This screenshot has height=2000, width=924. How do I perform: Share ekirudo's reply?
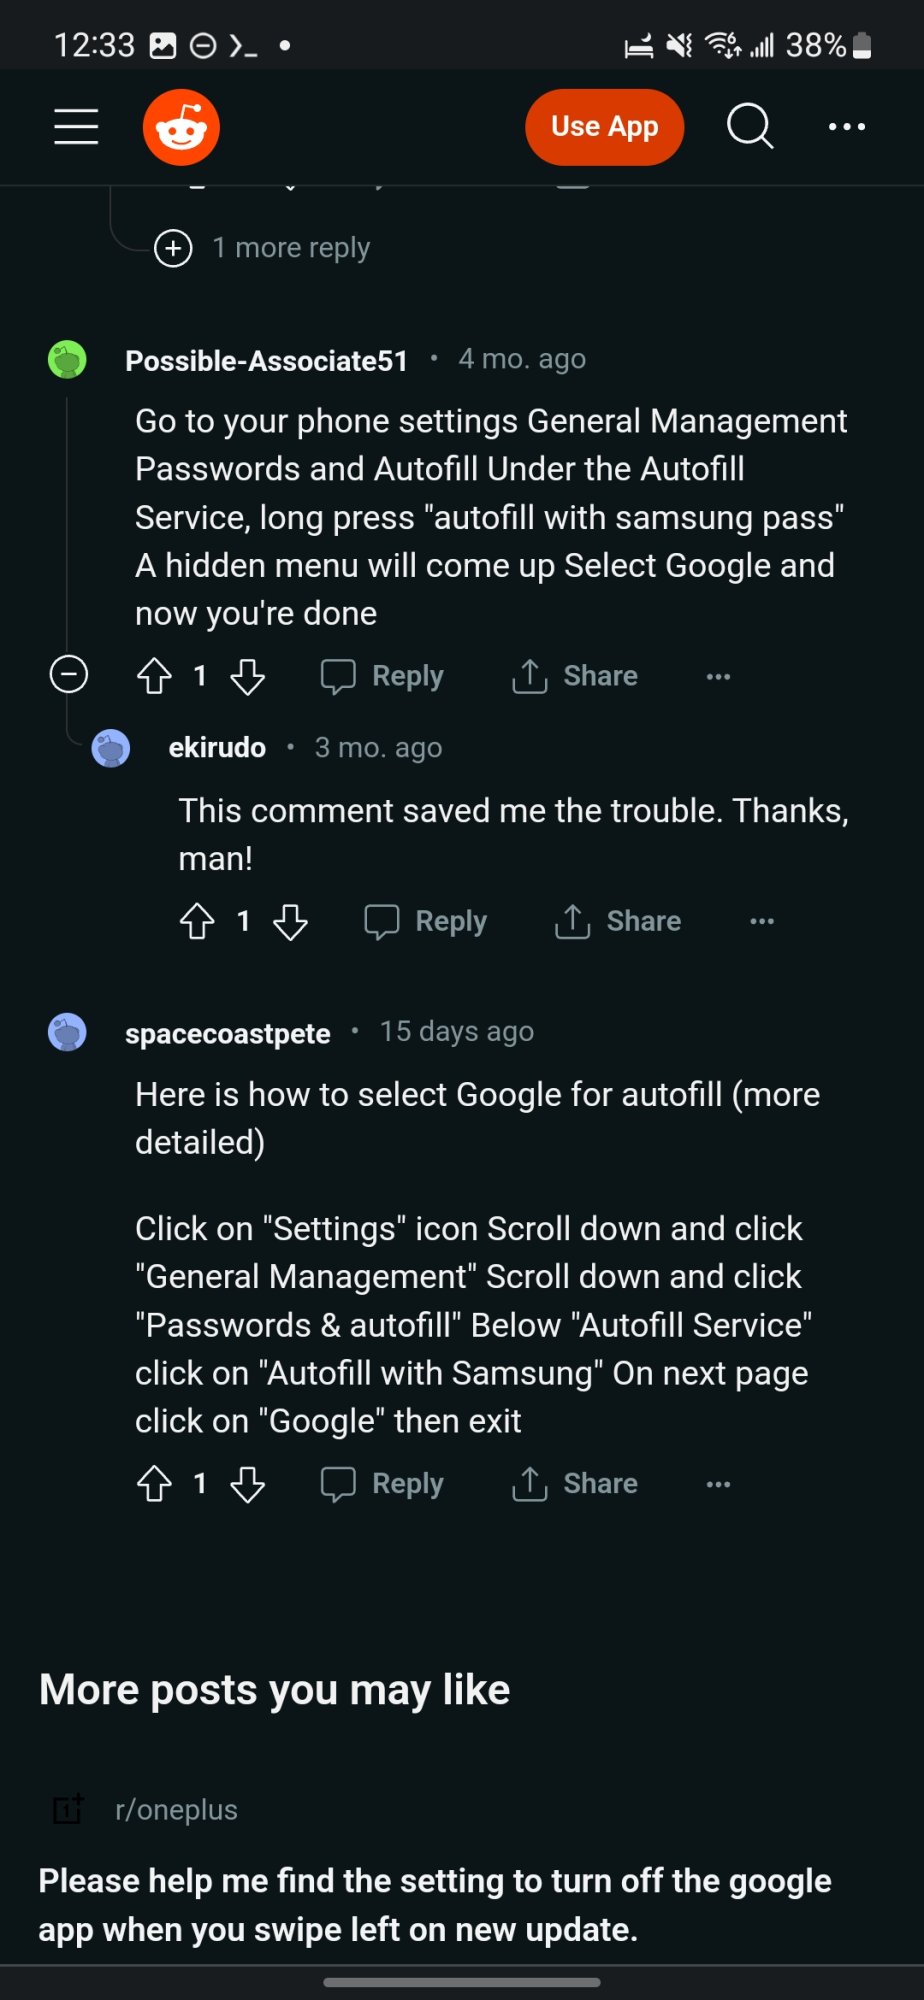point(618,921)
